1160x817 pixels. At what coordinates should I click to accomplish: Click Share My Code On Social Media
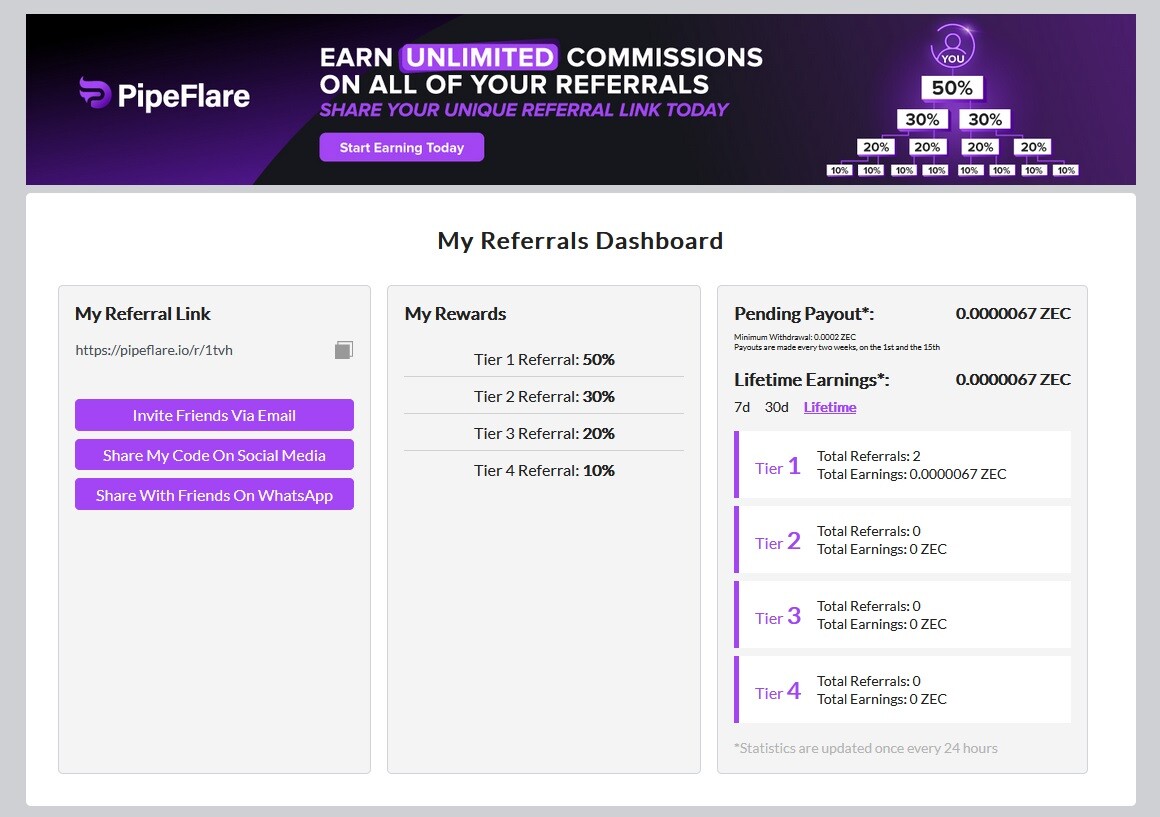point(215,455)
